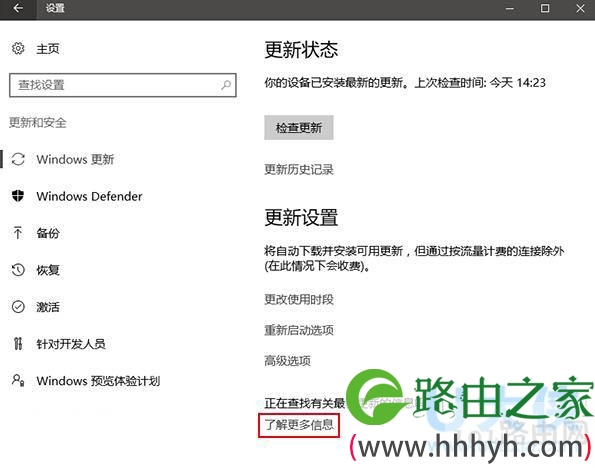Open Windows 预览体验计划 page
This screenshot has width=595, height=468.
pyautogui.click(x=98, y=381)
